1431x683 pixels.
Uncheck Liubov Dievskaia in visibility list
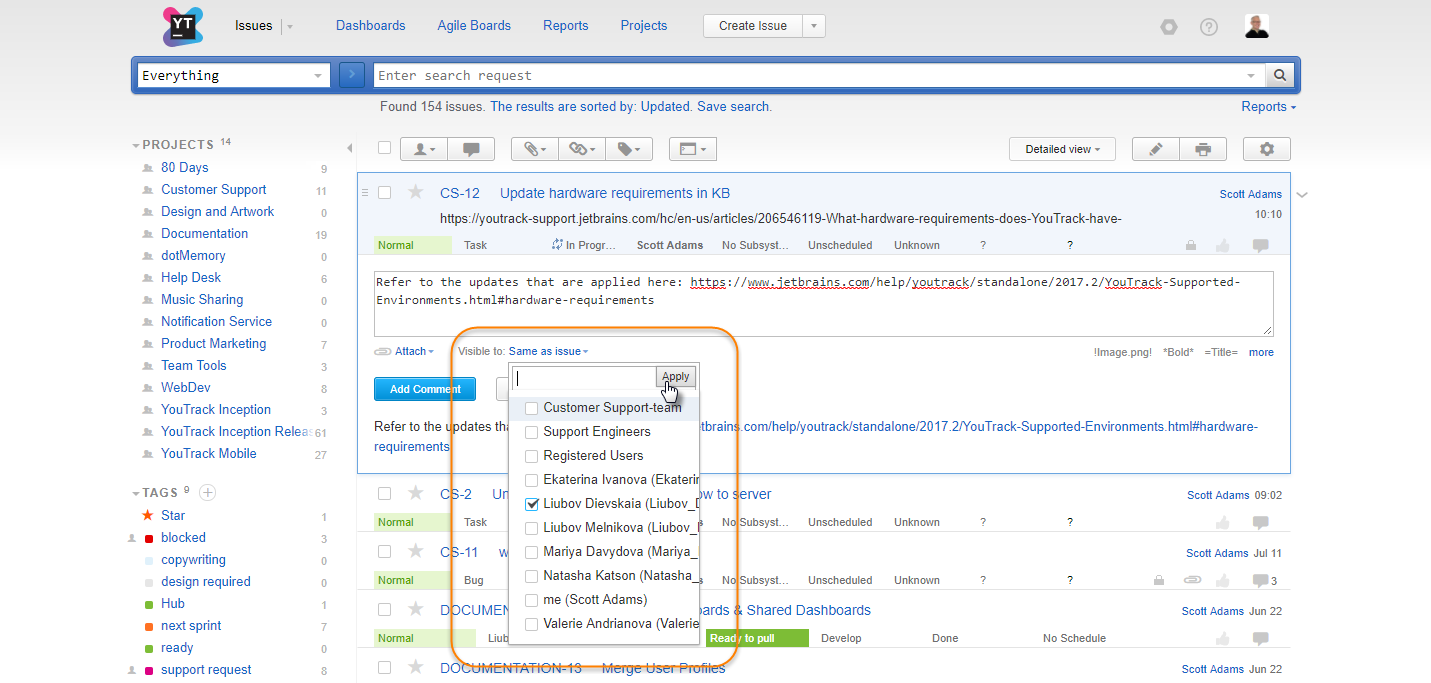[532, 504]
